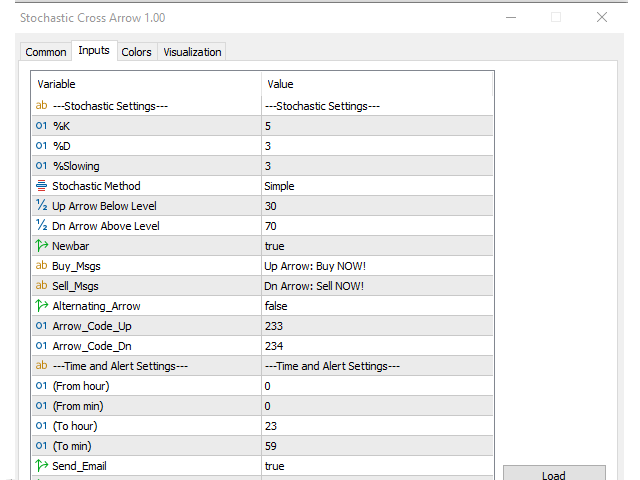640x480 pixels.
Task: Edit the Arrow_Code_Up value 233
Action: click(x=377, y=326)
